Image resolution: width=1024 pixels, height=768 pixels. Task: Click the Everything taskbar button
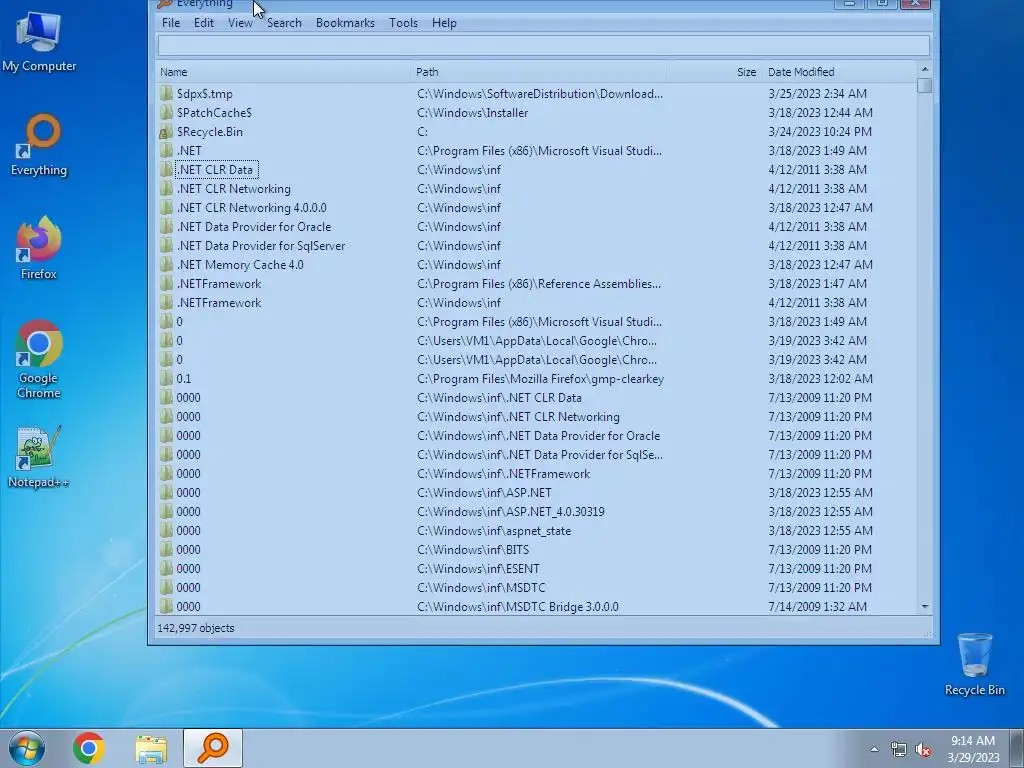pos(213,748)
